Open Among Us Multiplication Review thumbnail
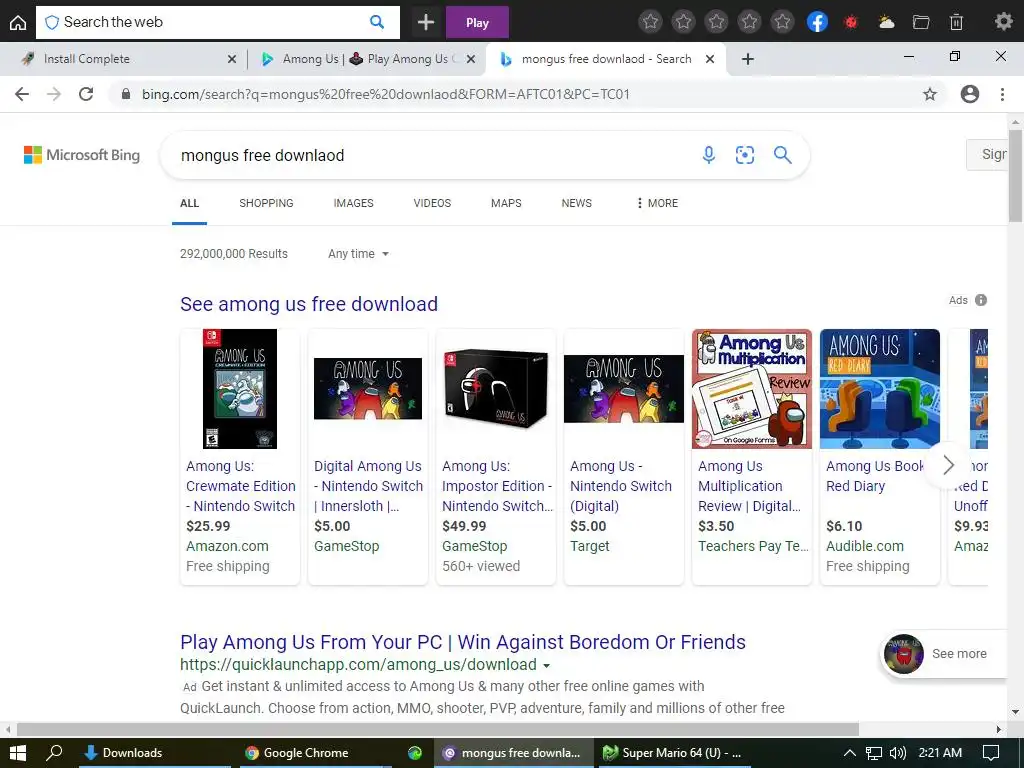 pos(752,389)
